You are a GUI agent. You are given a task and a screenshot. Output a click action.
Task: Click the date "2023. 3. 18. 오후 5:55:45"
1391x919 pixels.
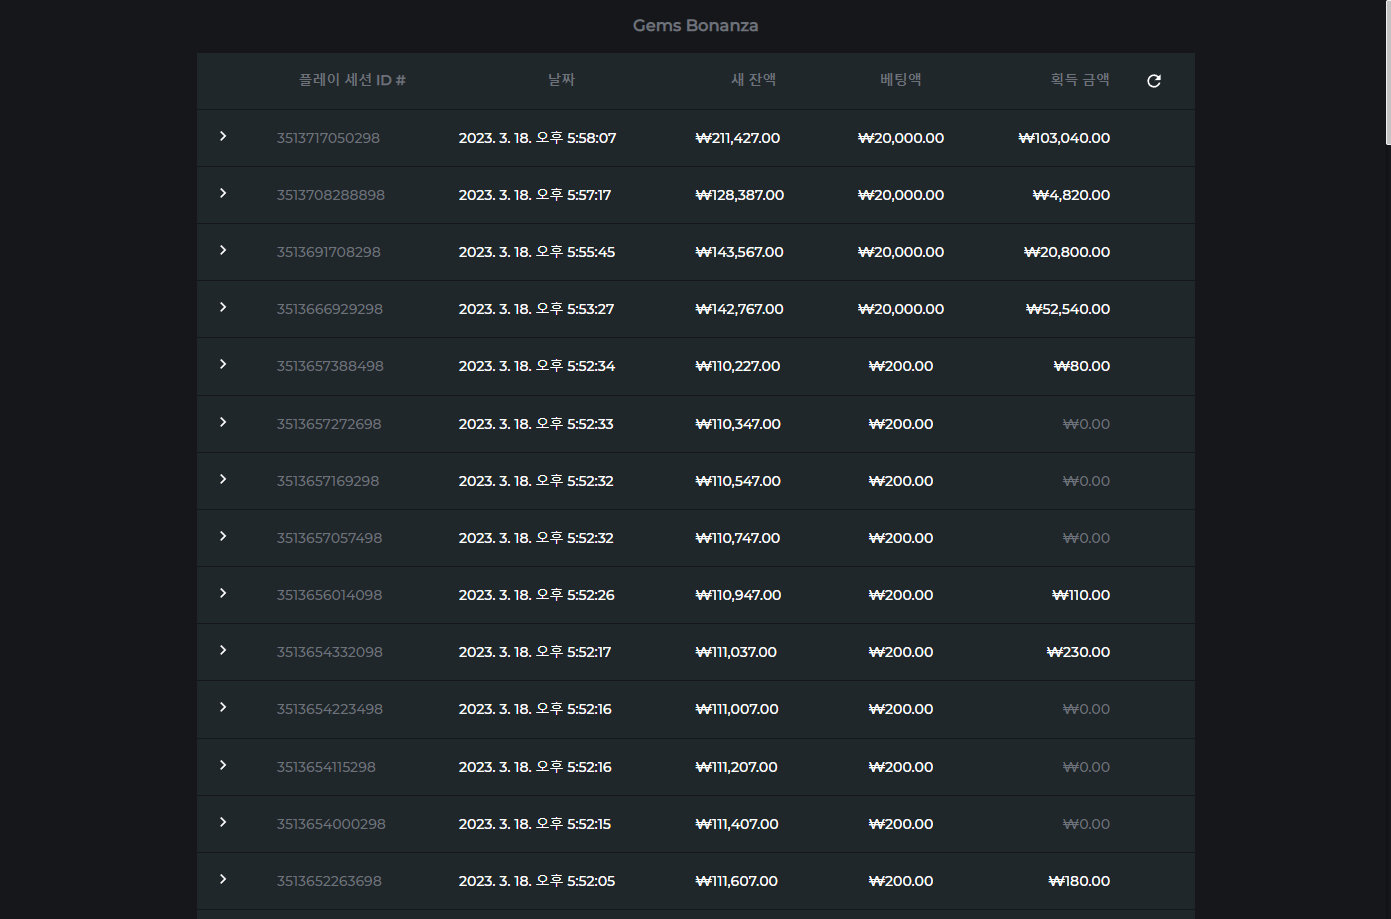537,252
